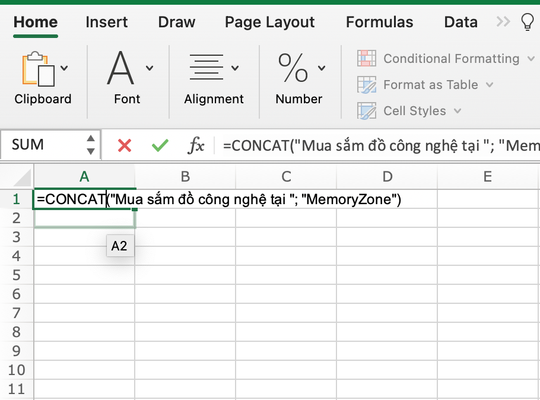The image size is (540, 400).
Task: Select row 6 header
Action: (x=16, y=294)
